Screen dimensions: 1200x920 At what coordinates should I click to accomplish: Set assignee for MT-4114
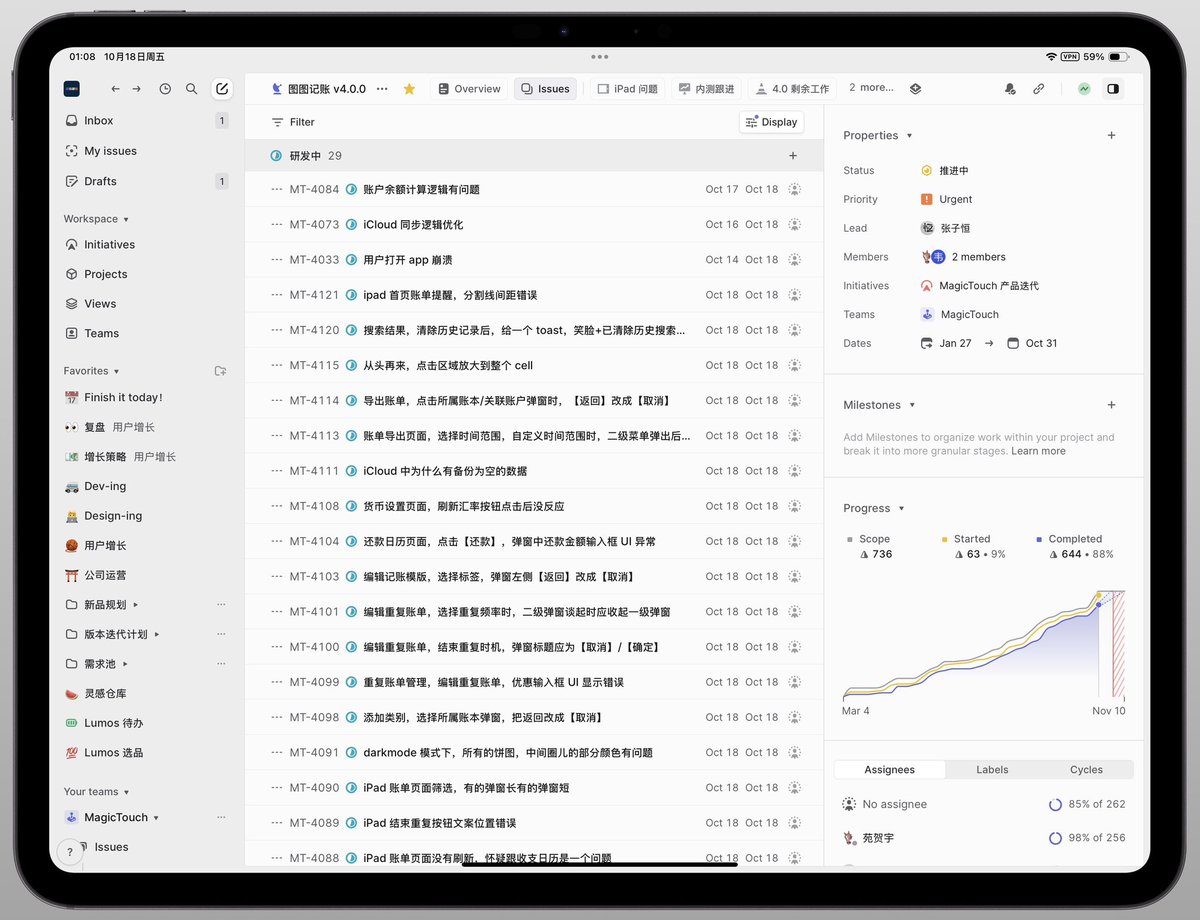pyautogui.click(x=794, y=400)
